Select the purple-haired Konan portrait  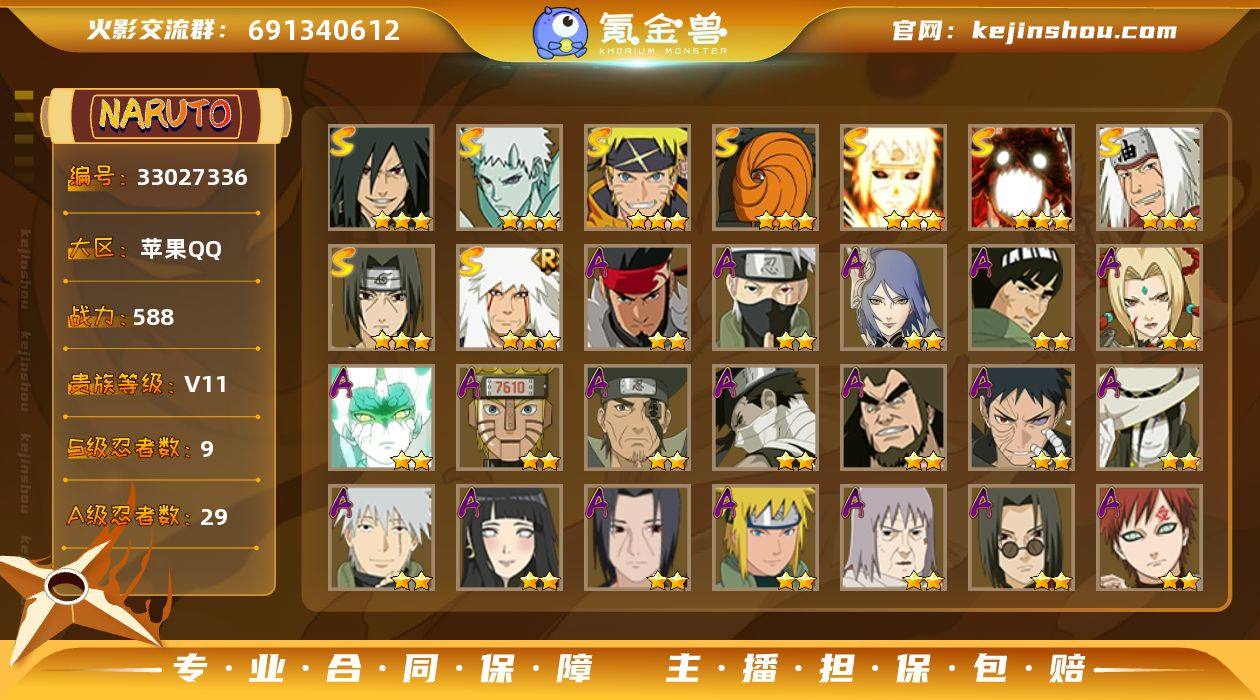click(893, 297)
